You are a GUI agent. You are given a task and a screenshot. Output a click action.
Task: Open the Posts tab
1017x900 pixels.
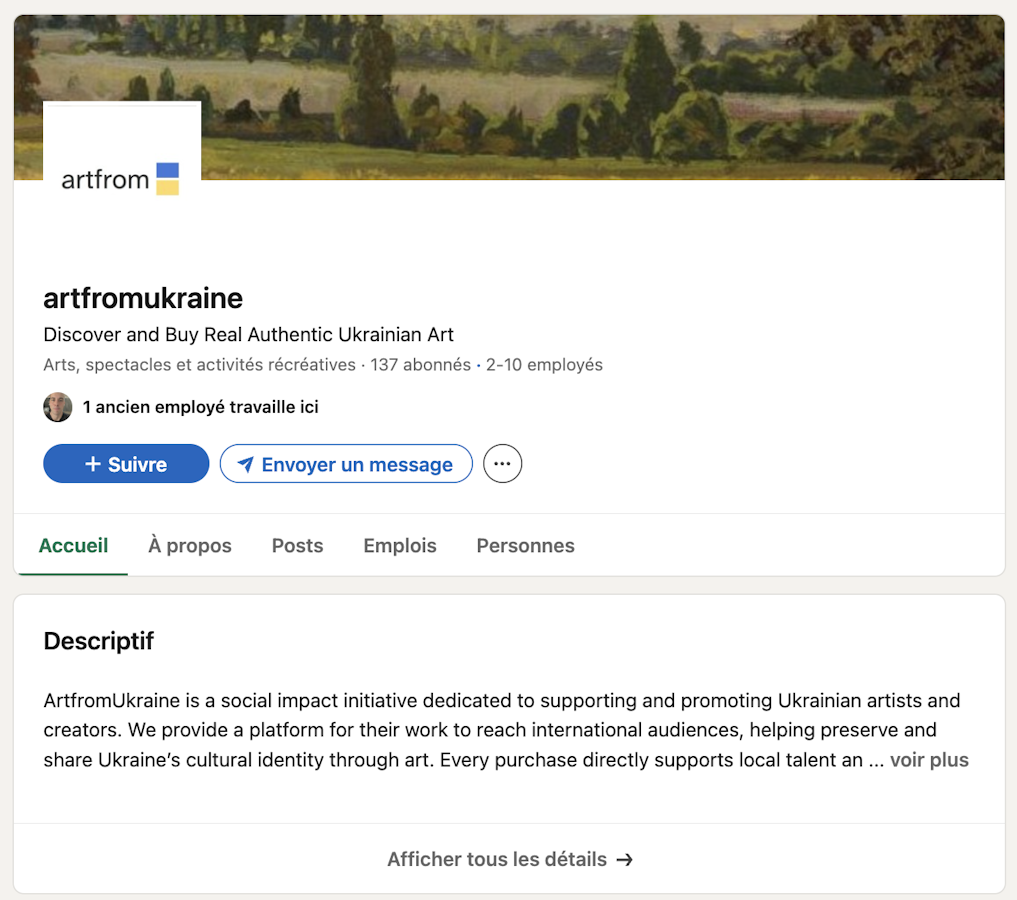(x=297, y=546)
